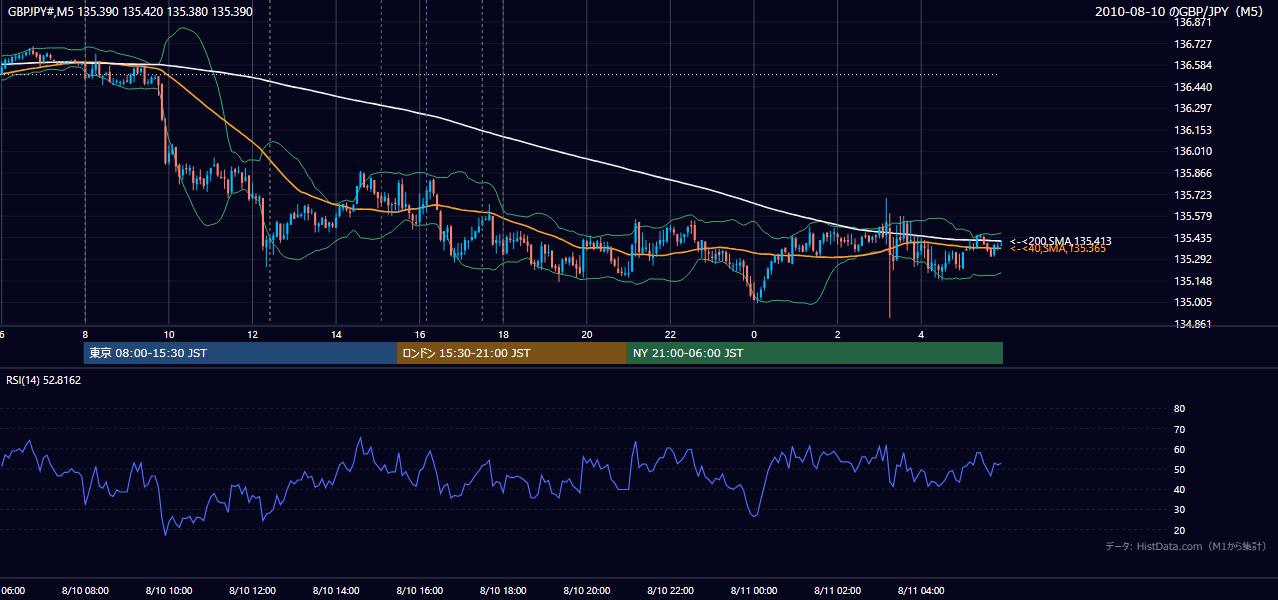Click the 06:00 bottom time label
Image resolution: width=1278 pixels, height=600 pixels.
pos(12,591)
